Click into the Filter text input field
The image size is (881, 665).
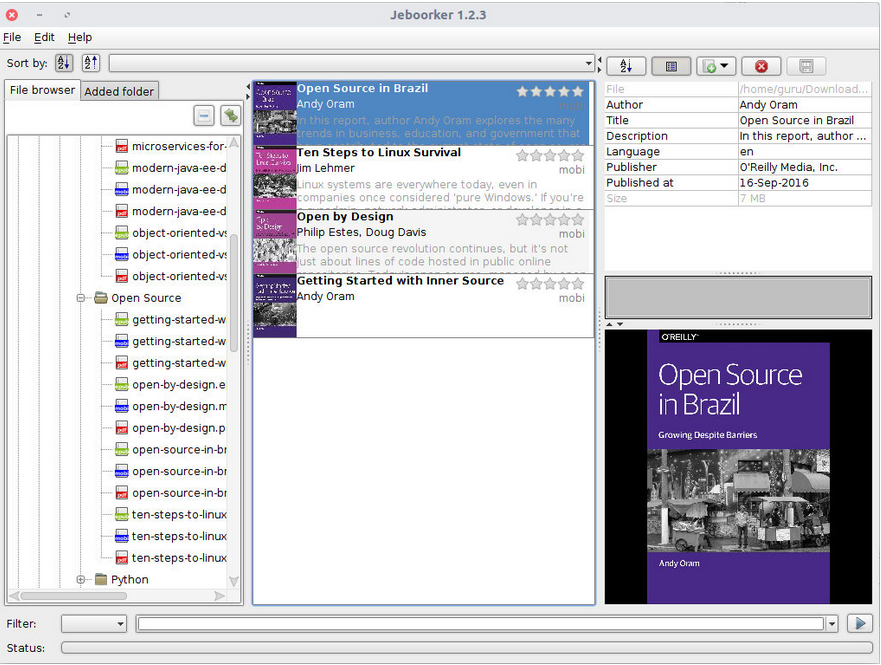click(x=481, y=623)
